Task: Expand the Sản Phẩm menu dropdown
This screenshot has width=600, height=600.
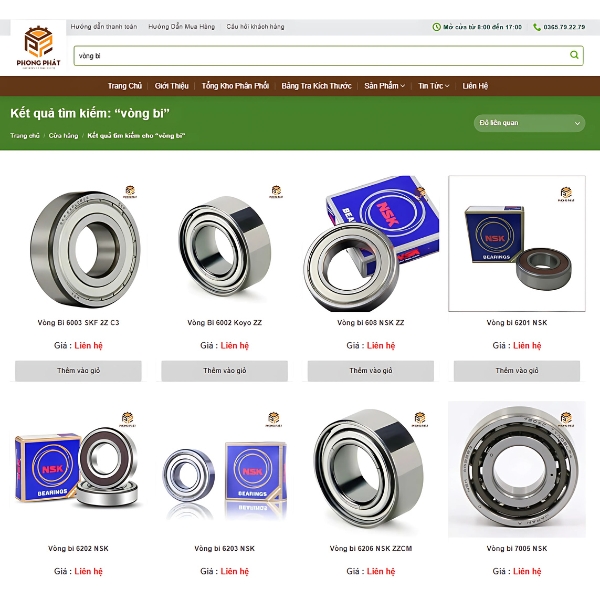Action: (384, 86)
